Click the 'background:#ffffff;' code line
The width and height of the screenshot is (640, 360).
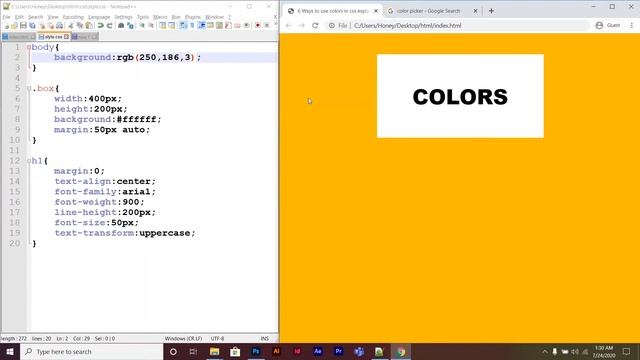pos(108,119)
